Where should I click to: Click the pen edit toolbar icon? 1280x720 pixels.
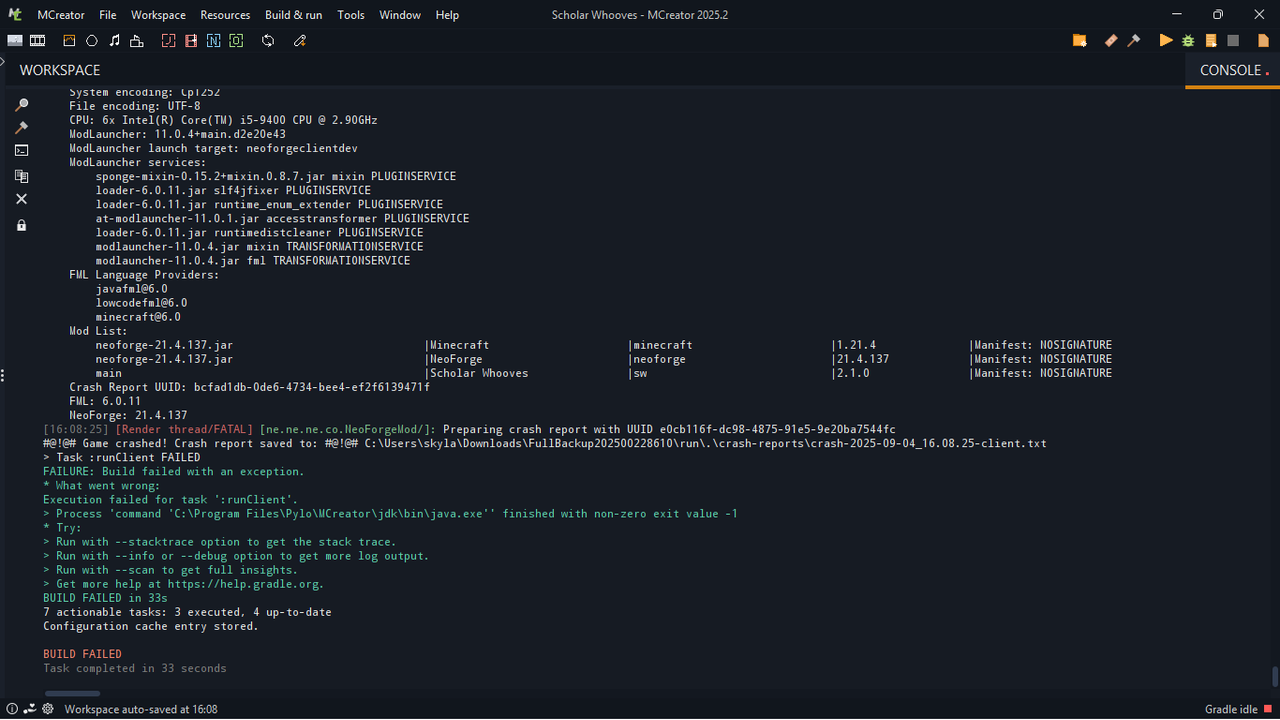(299, 41)
